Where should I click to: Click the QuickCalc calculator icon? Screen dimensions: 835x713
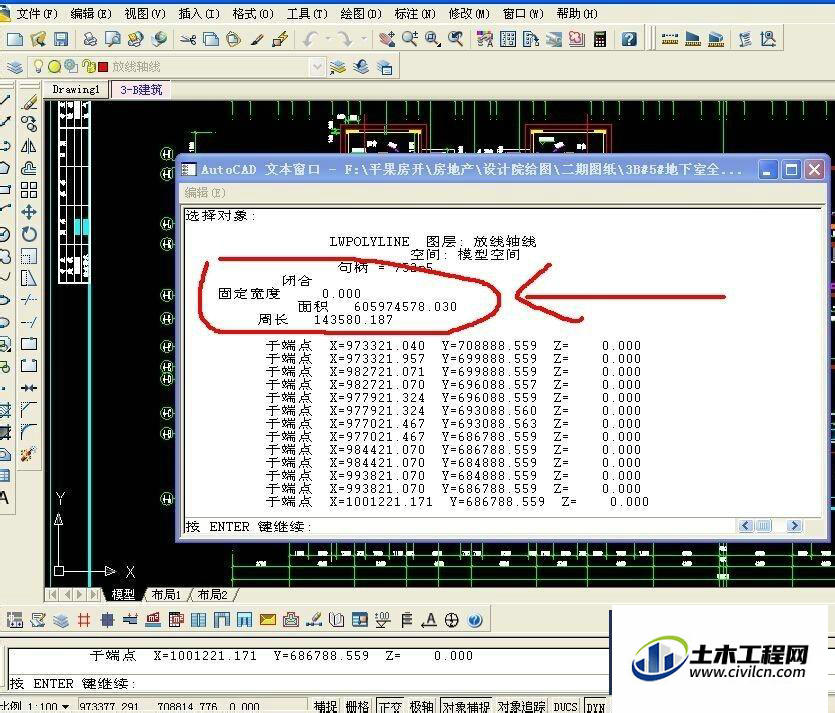600,39
